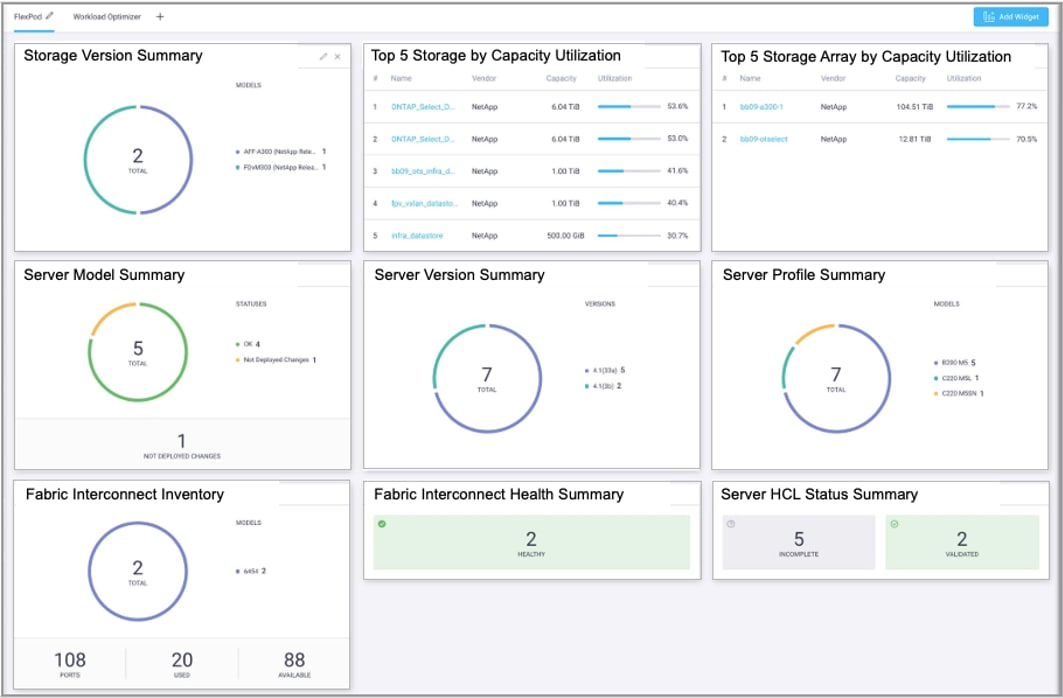Select the Not Deployed Changes legend item
The width and height of the screenshot is (1063, 698).
pyautogui.click(x=279, y=359)
